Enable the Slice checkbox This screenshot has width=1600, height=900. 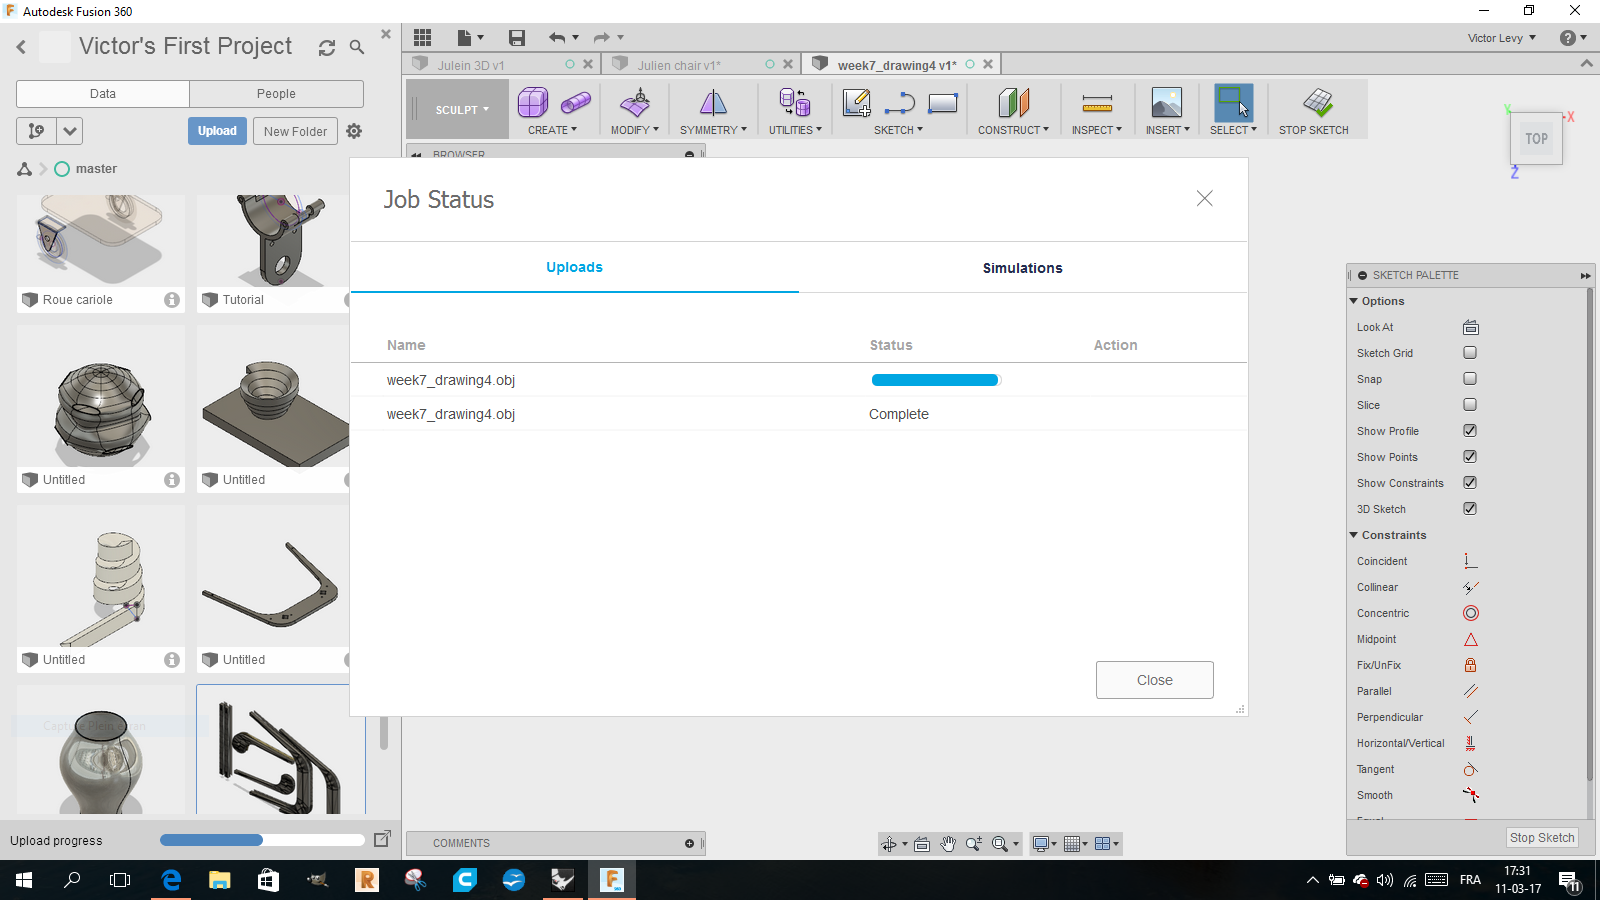[x=1470, y=405]
